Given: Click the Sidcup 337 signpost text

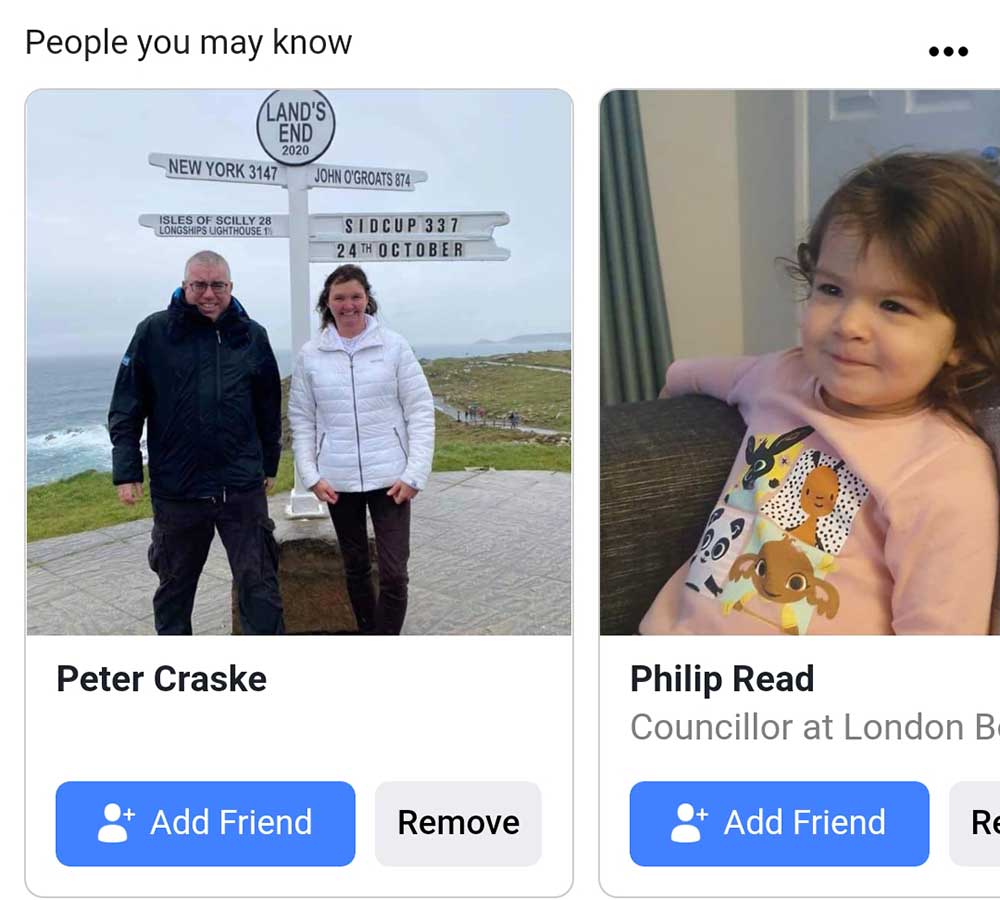Looking at the screenshot, I should pos(402,225).
